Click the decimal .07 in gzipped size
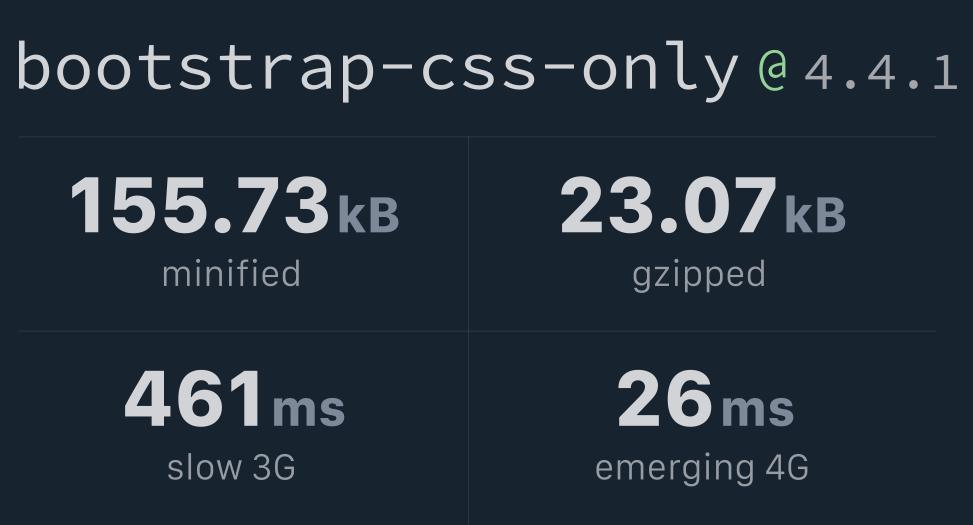Image resolution: width=973 pixels, height=525 pixels. click(719, 205)
